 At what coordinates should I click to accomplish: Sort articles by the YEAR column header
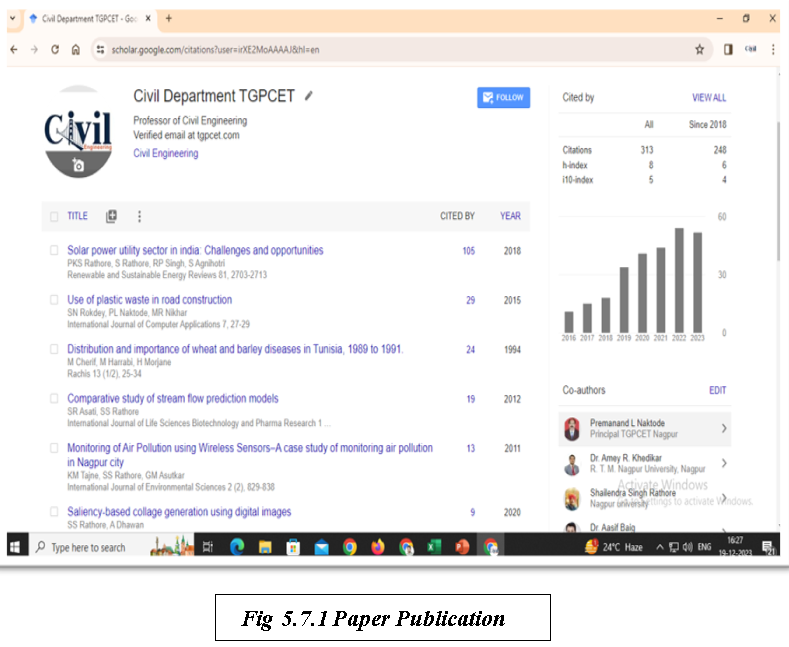[510, 216]
